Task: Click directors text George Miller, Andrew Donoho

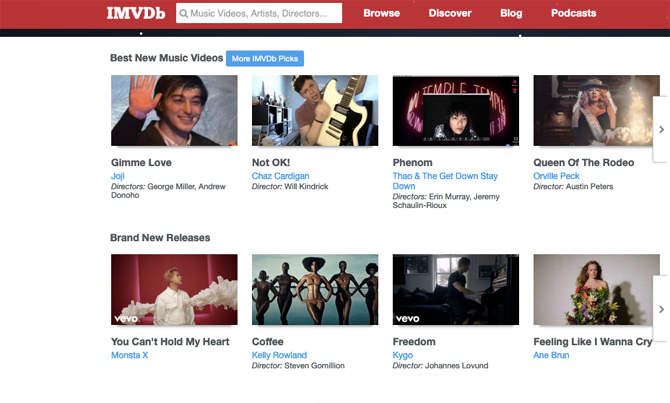Action: click(168, 191)
